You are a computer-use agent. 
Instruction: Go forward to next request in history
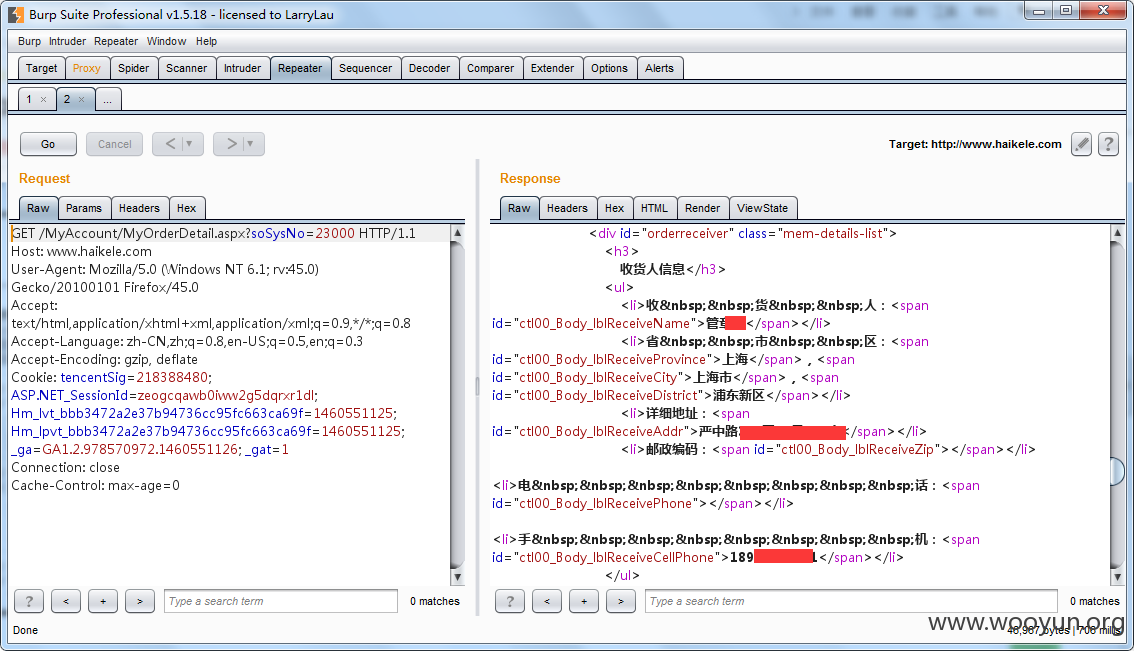[231, 144]
